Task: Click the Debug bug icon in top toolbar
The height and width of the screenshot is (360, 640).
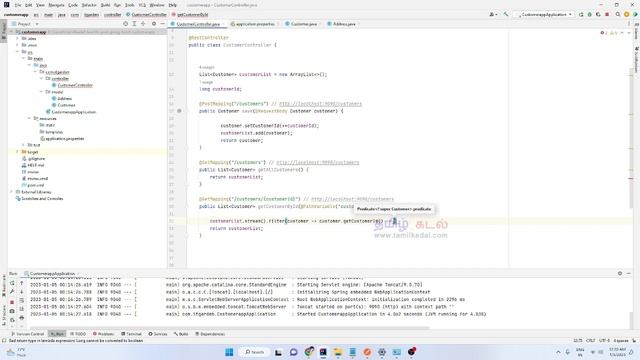Action: (x=589, y=14)
